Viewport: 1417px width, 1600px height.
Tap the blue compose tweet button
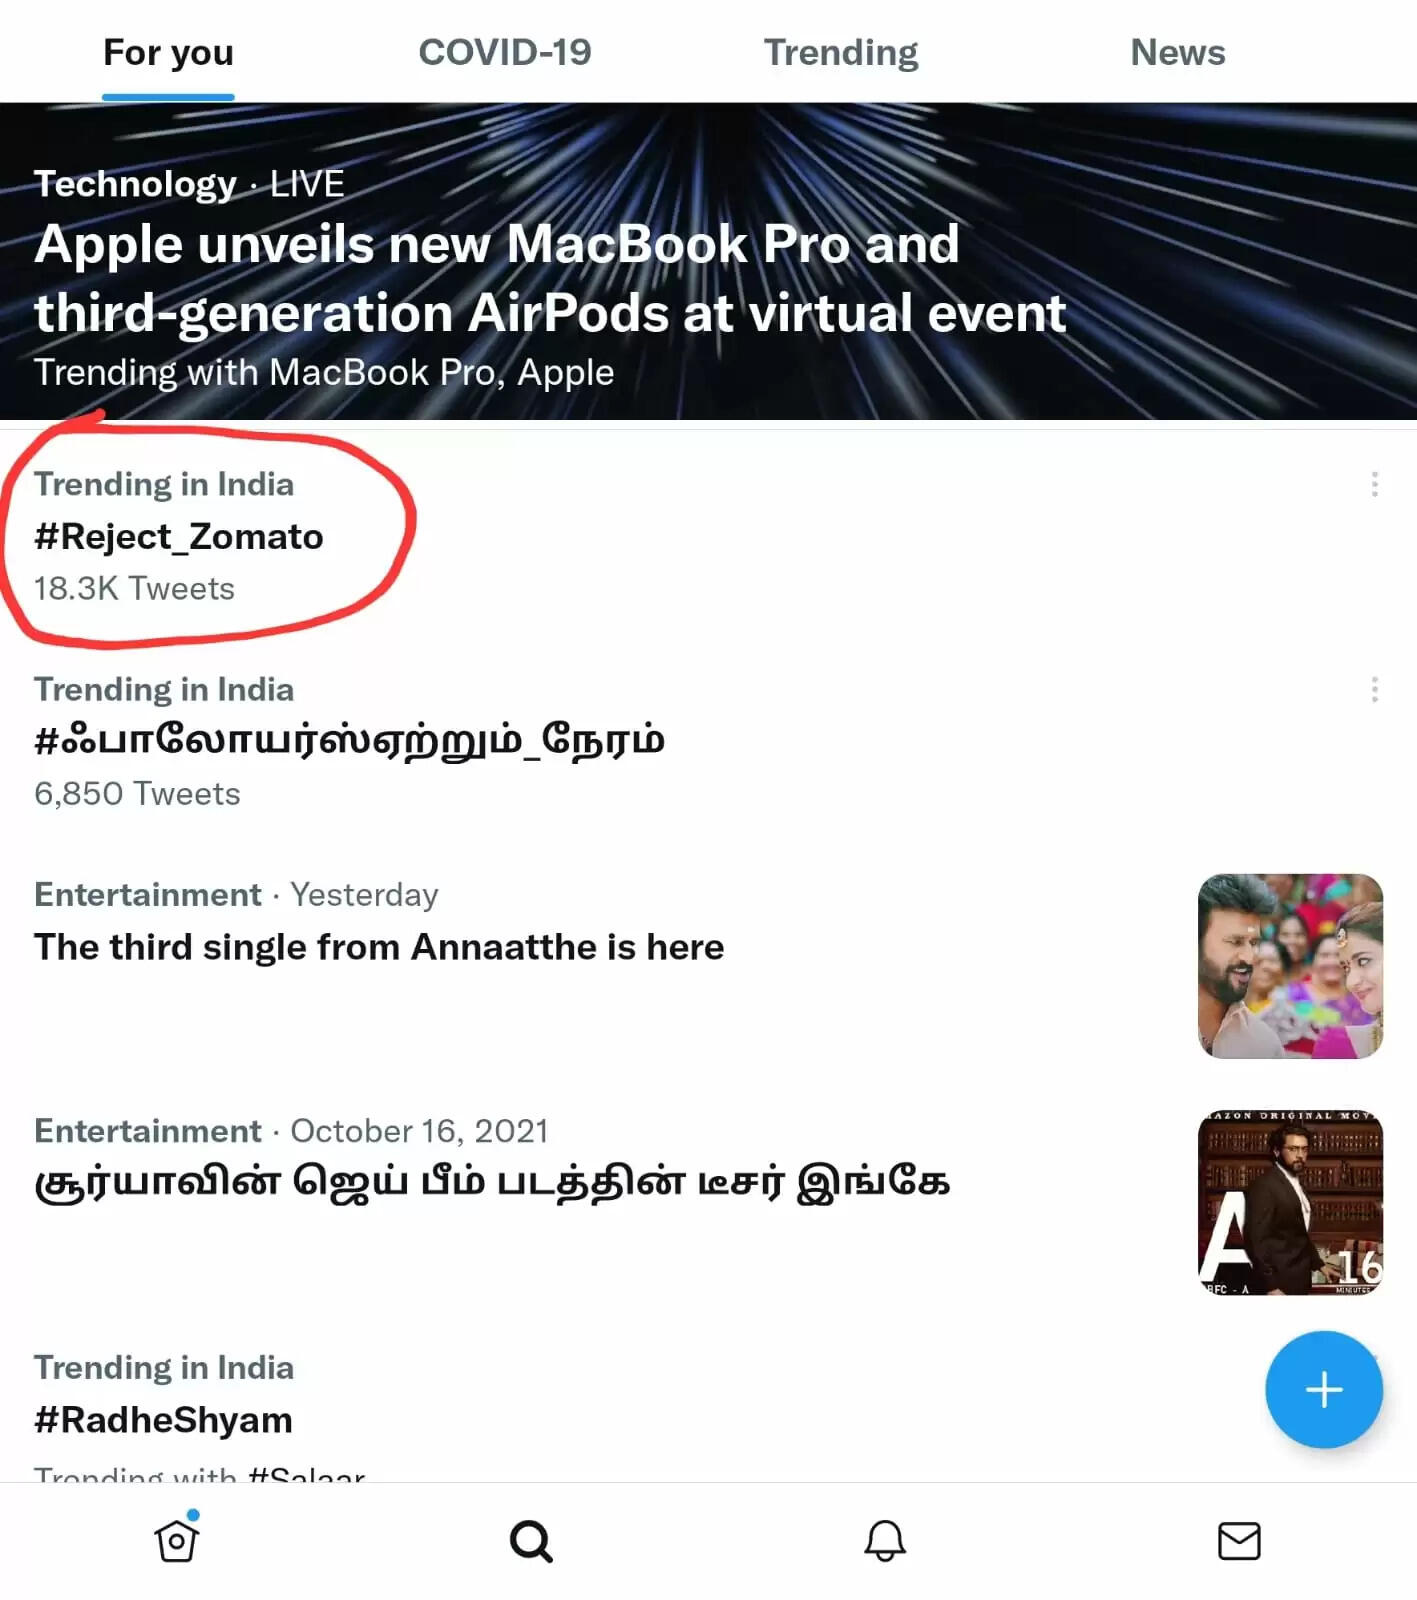[x=1323, y=1389]
